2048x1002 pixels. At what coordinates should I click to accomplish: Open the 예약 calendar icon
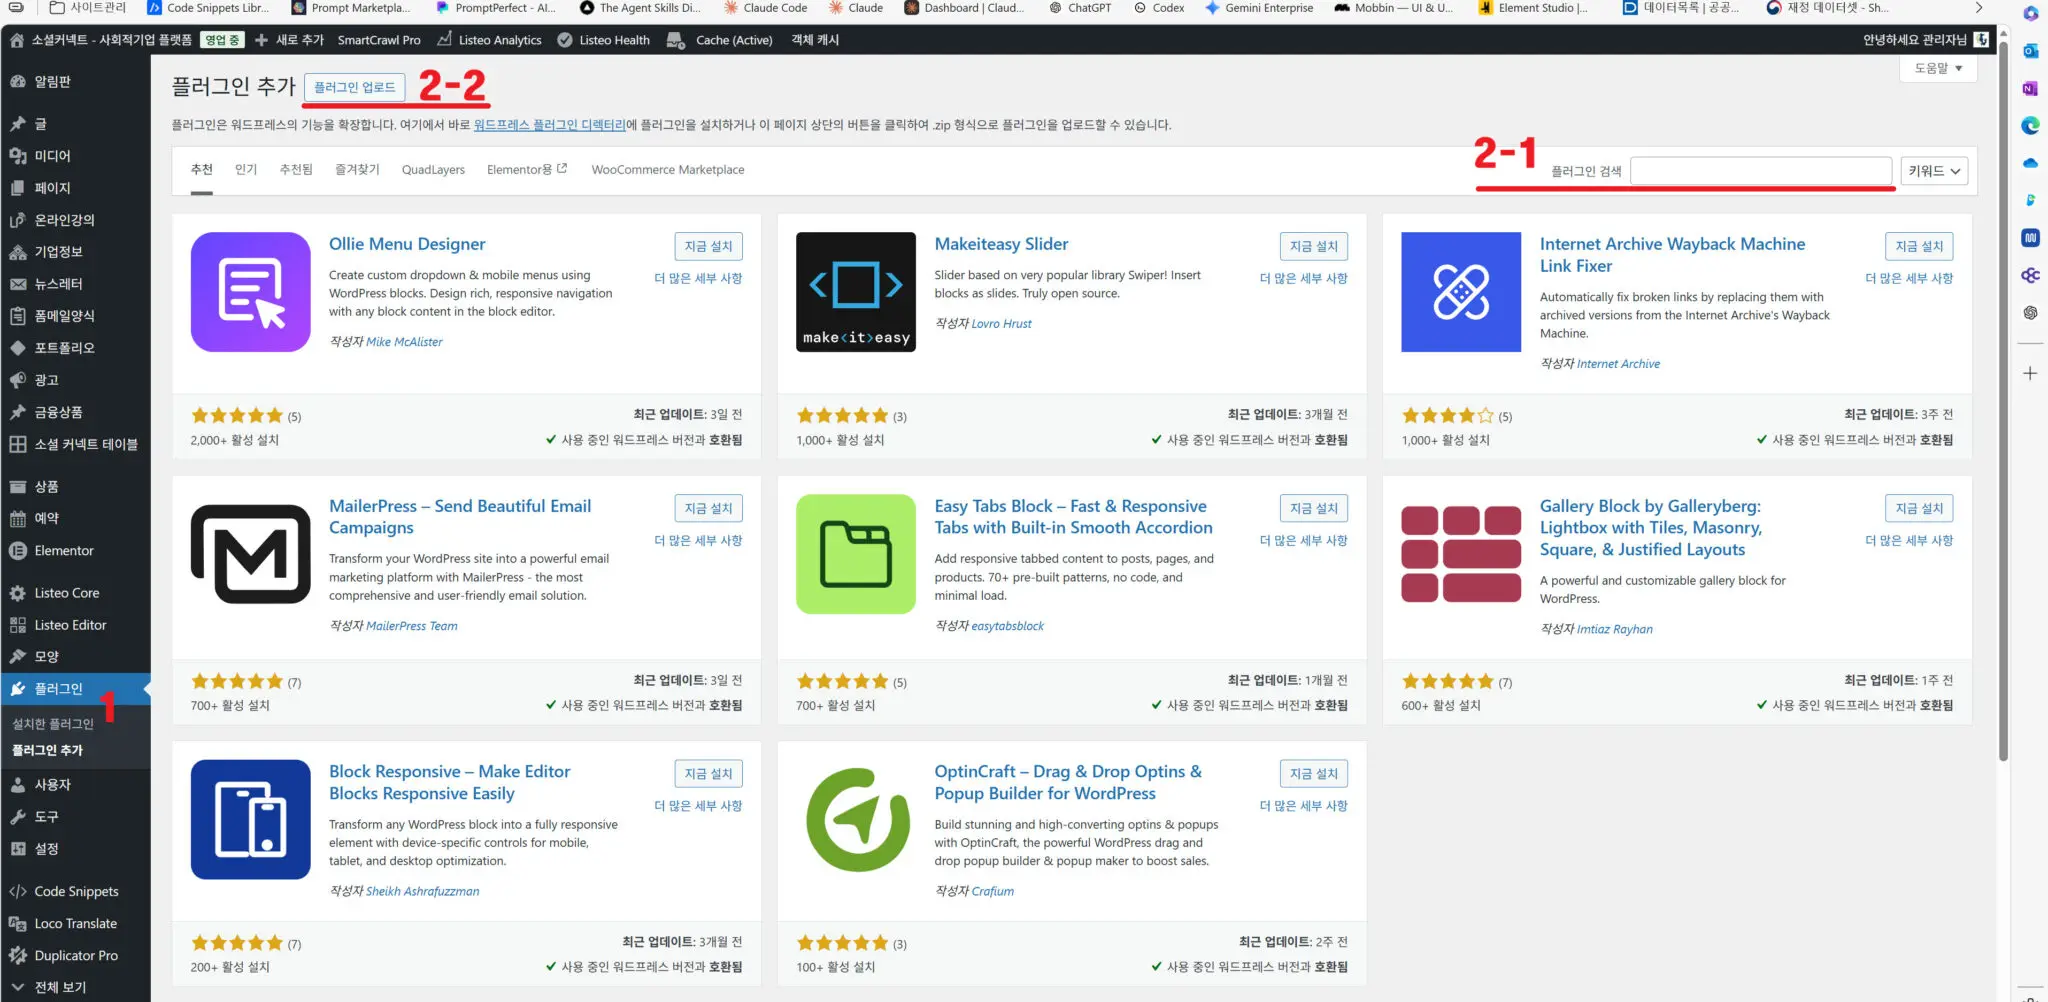[17, 519]
